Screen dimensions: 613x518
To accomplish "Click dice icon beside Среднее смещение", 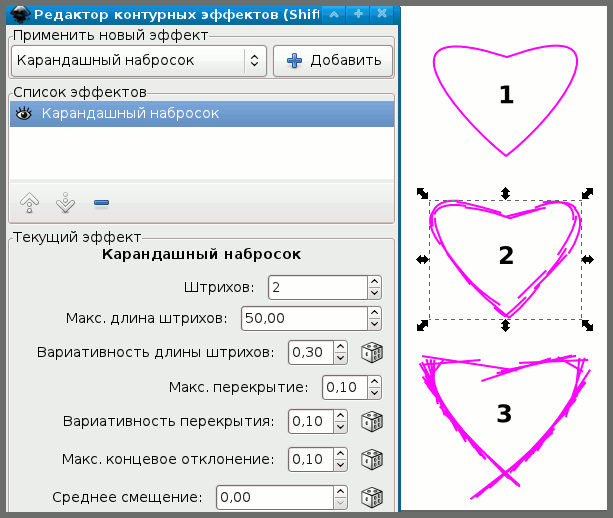I will click(x=372, y=497).
